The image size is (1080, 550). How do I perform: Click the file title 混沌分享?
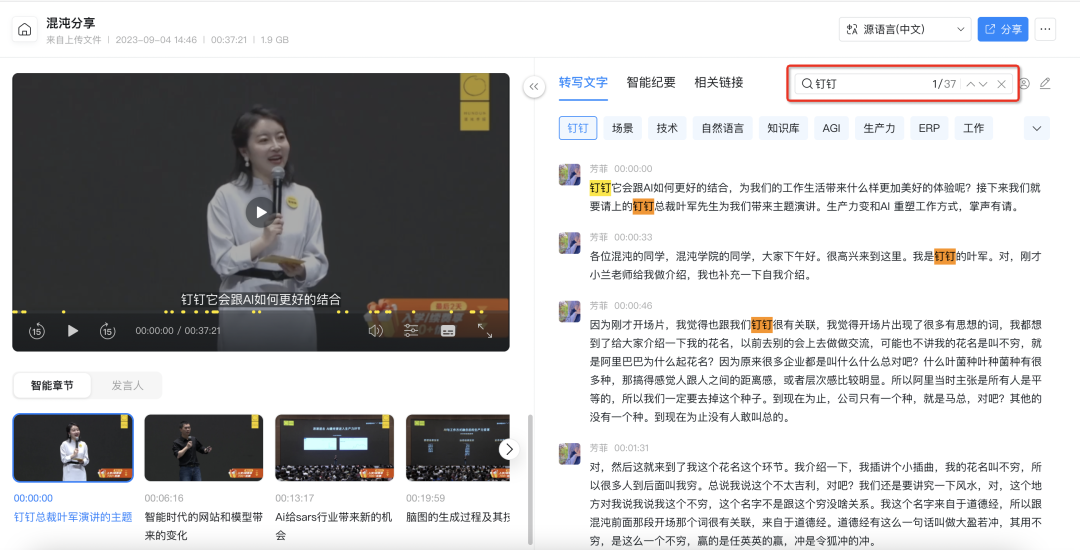[70, 23]
